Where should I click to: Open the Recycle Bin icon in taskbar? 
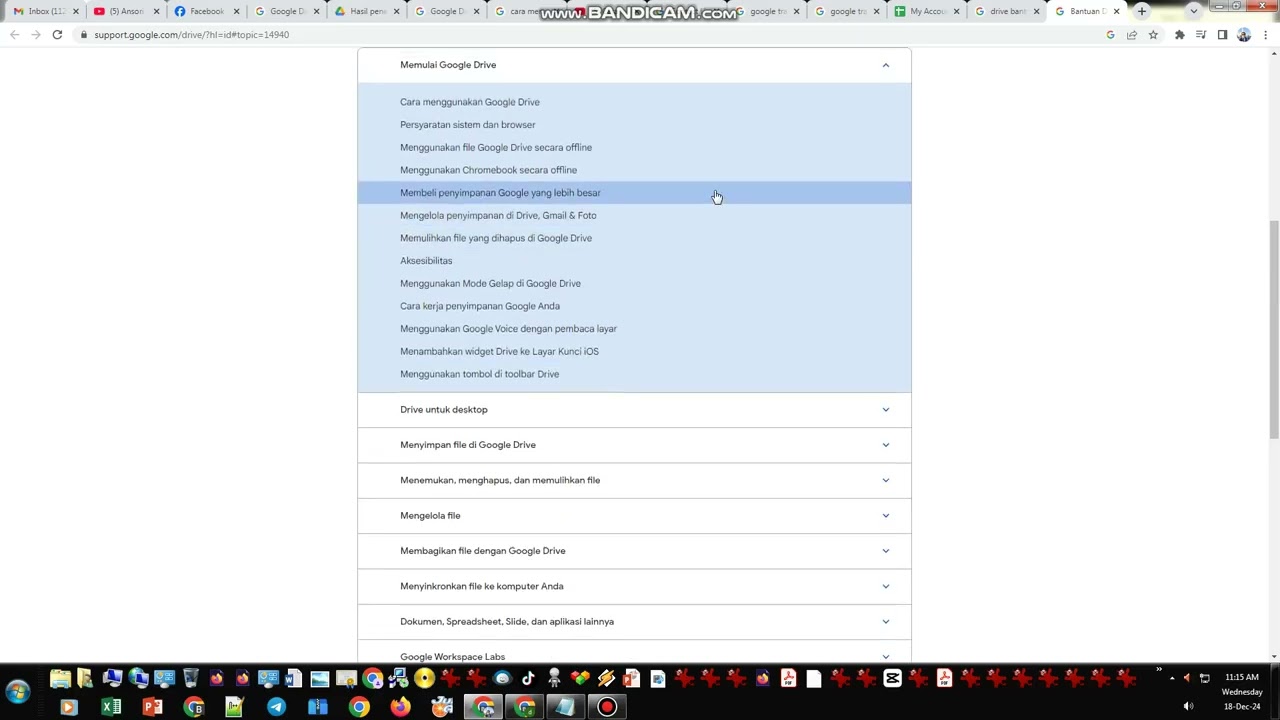pos(190,679)
